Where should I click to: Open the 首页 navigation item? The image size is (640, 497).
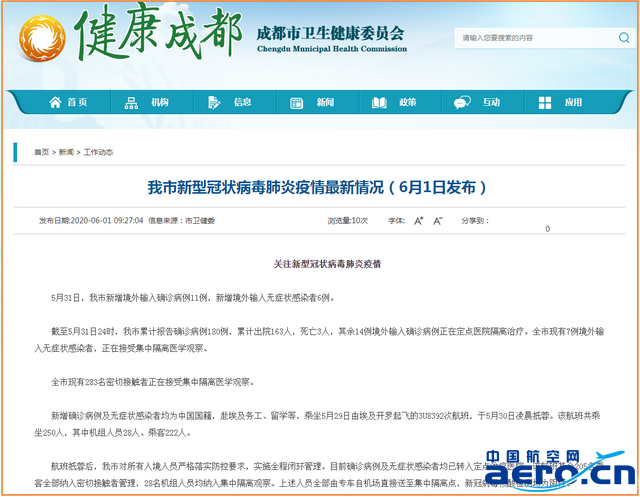[x=78, y=102]
